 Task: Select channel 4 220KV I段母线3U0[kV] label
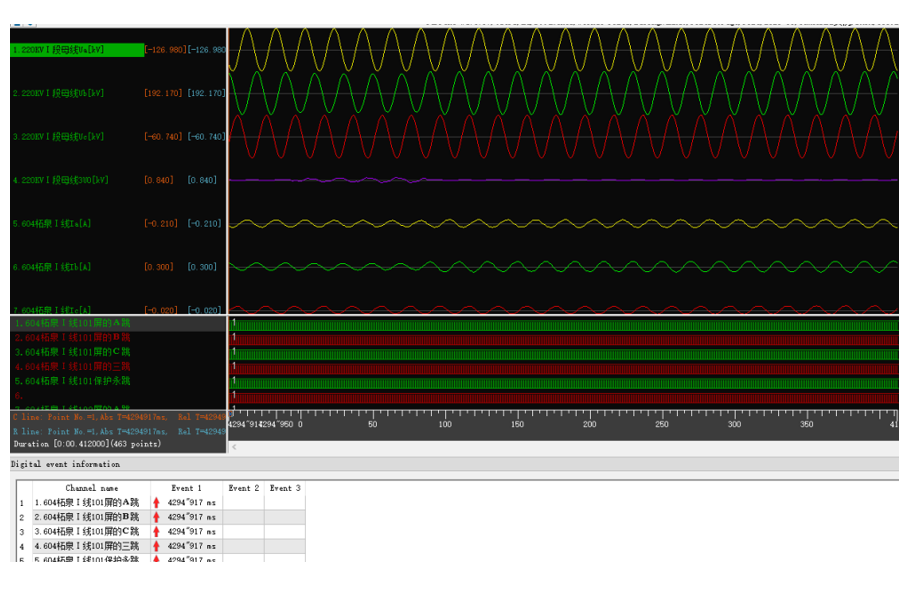[61, 180]
